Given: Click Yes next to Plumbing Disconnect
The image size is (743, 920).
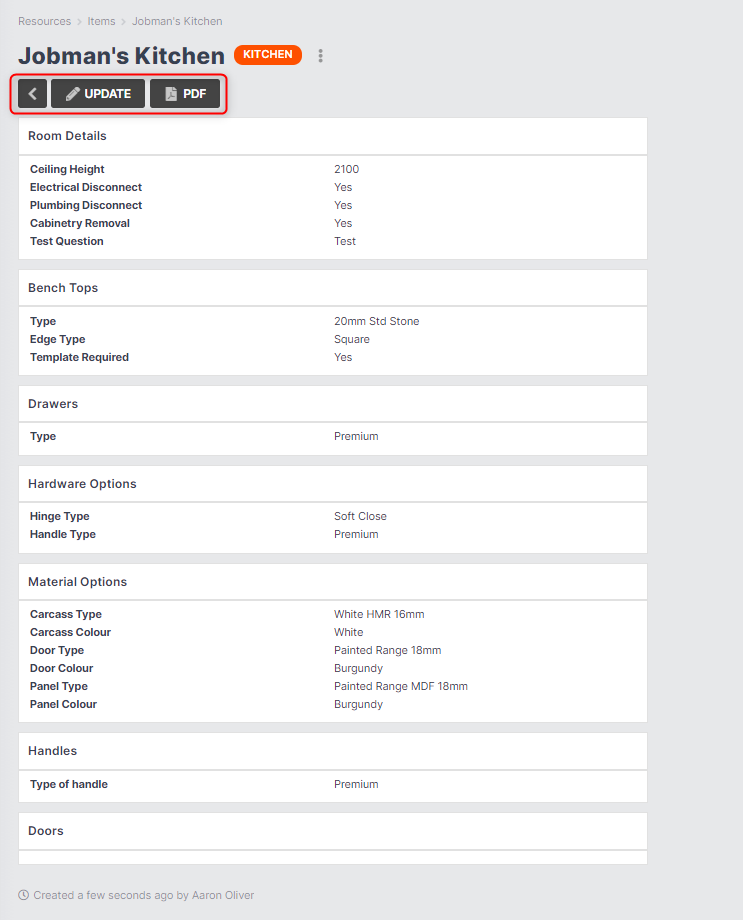Looking at the screenshot, I should tap(343, 205).
